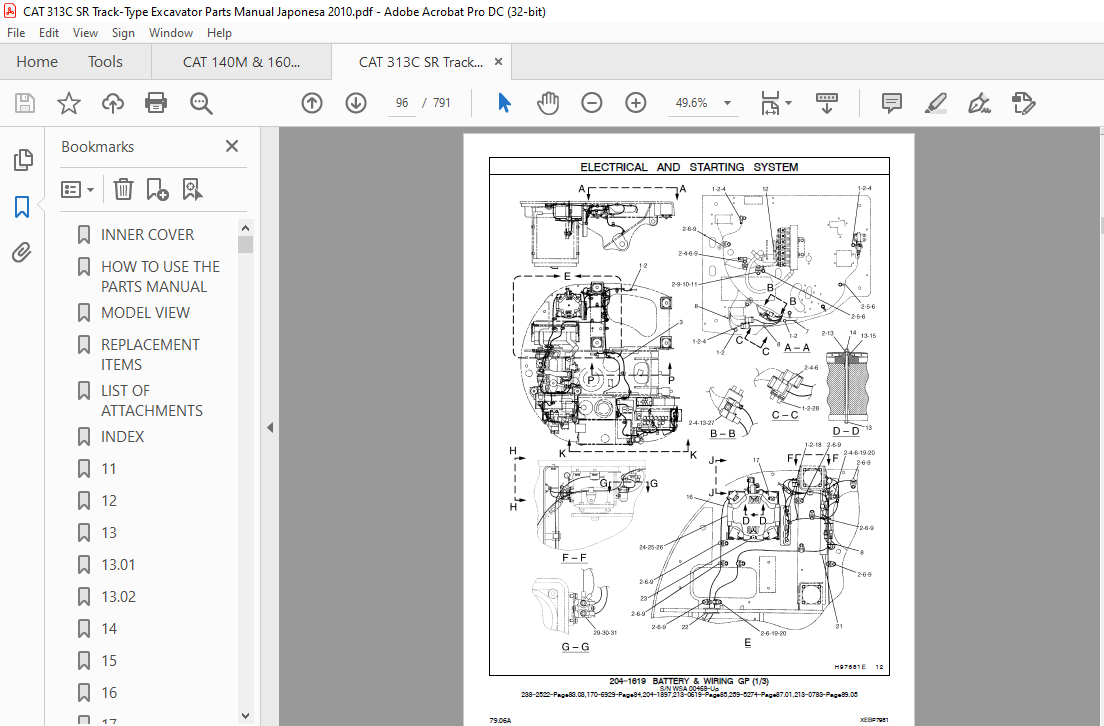Delete selected bookmark trash icon

pyautogui.click(x=123, y=189)
